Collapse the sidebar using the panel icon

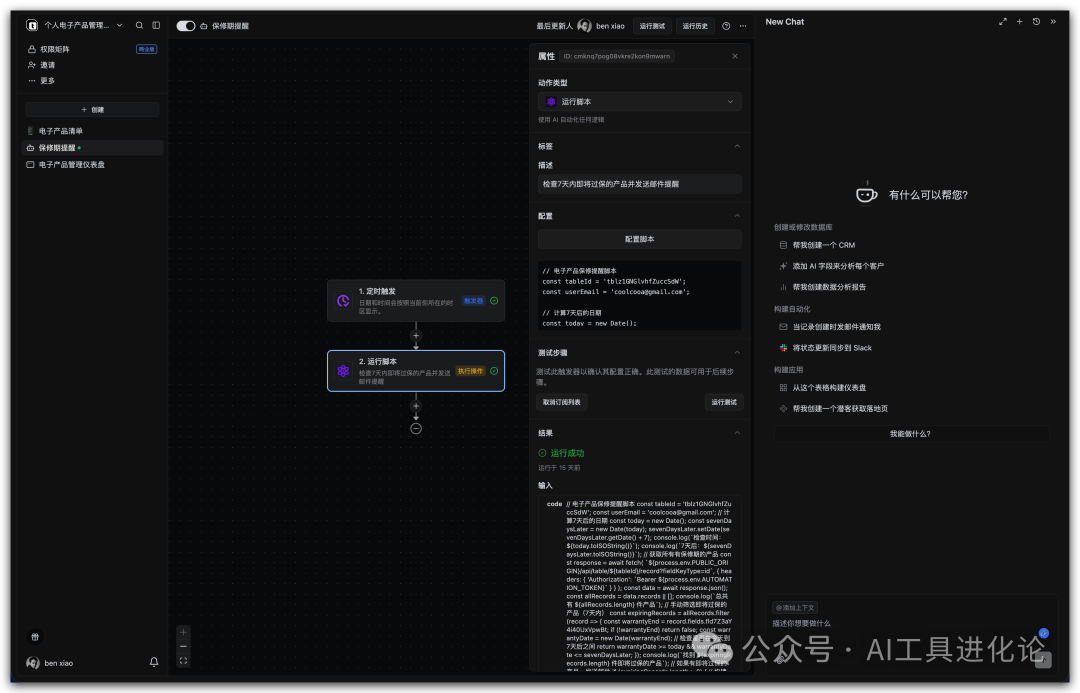[x=156, y=25]
